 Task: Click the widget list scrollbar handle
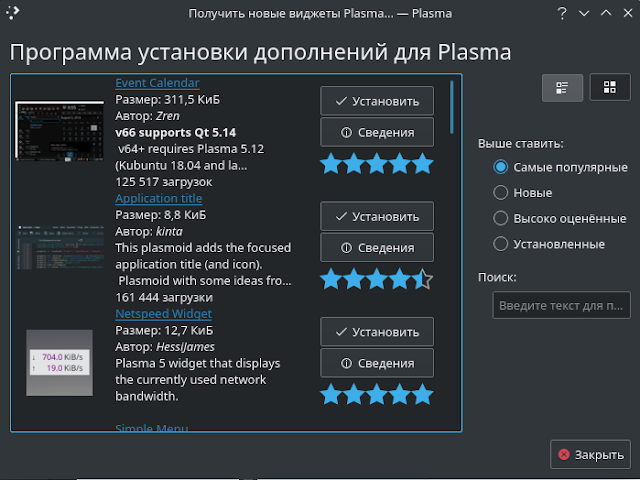click(x=451, y=107)
